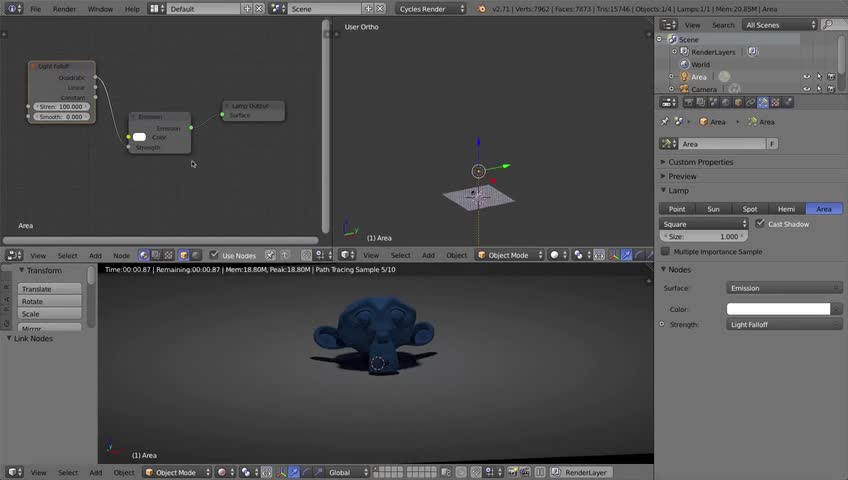The height and width of the screenshot is (480, 848).
Task: Click the Scale button
Action: click(49, 314)
